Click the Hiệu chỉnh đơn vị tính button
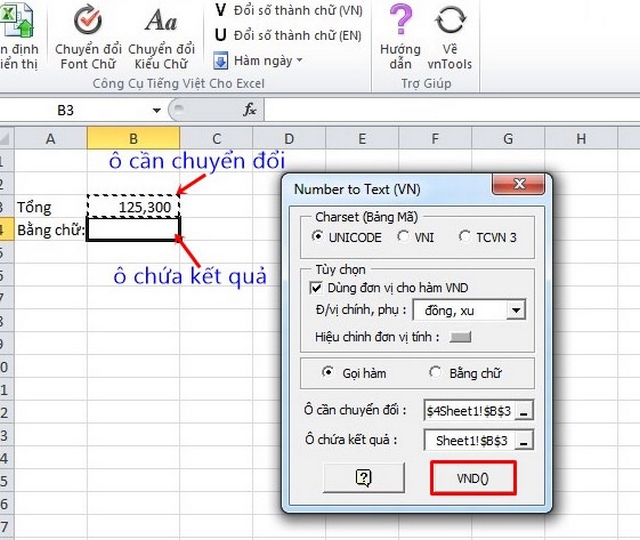The image size is (640, 540). pyautogui.click(x=460, y=337)
